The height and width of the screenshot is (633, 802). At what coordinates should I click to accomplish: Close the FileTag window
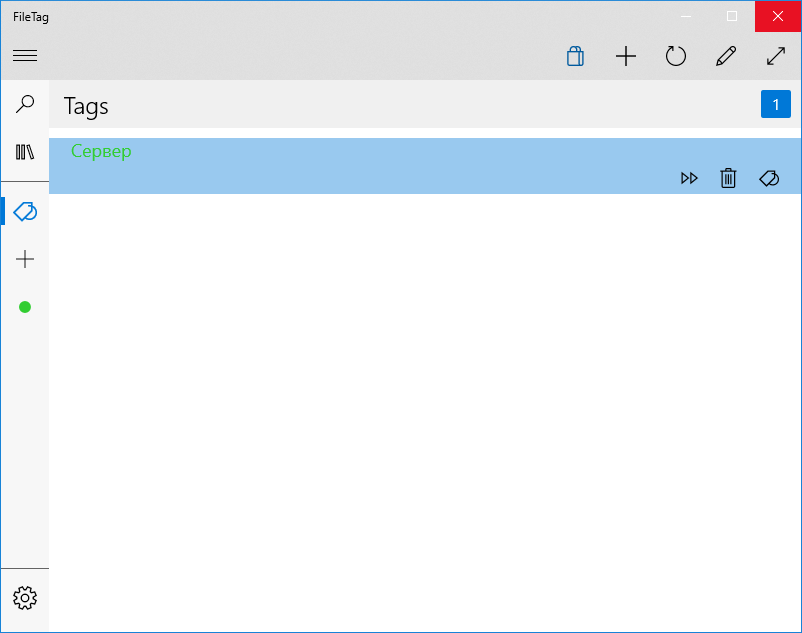coord(778,16)
